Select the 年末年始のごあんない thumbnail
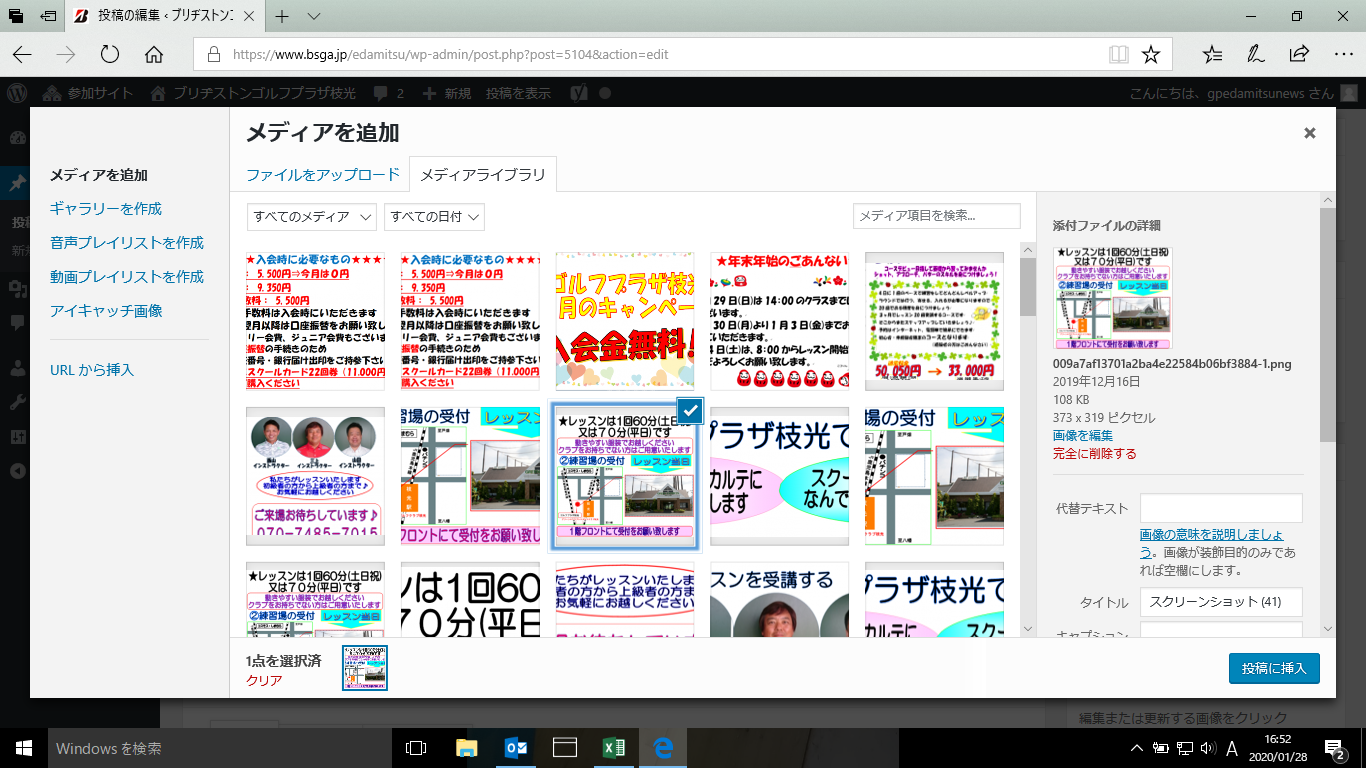1366x768 pixels. point(780,321)
